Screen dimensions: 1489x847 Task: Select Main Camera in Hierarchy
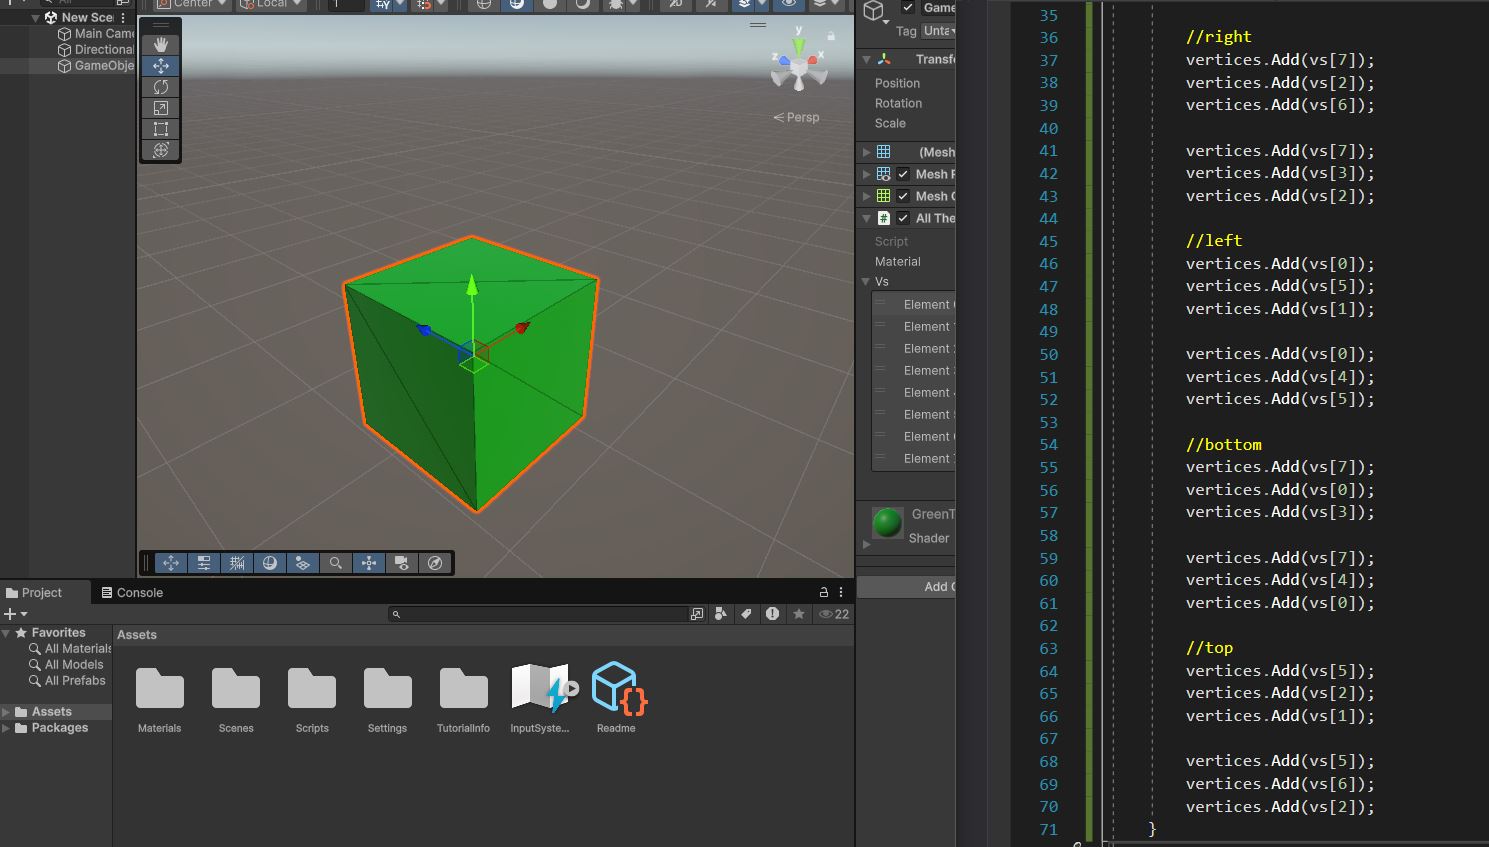(96, 33)
